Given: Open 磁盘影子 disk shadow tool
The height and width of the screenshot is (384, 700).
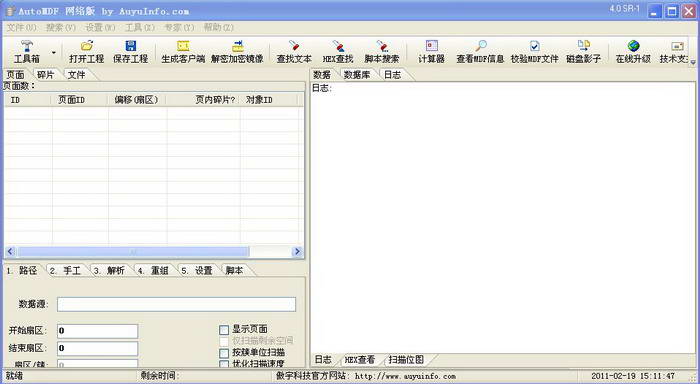Looking at the screenshot, I should tap(583, 51).
